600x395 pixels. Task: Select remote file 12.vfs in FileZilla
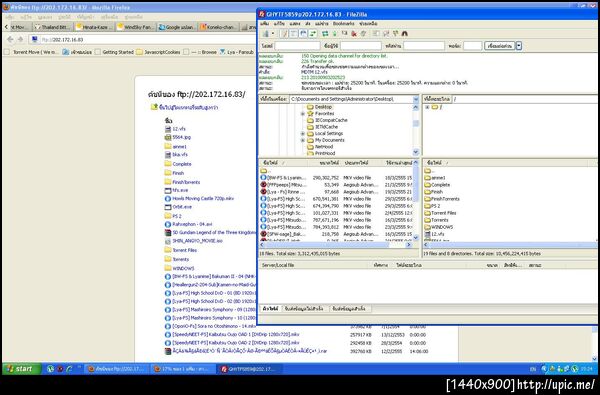pyautogui.click(x=434, y=234)
